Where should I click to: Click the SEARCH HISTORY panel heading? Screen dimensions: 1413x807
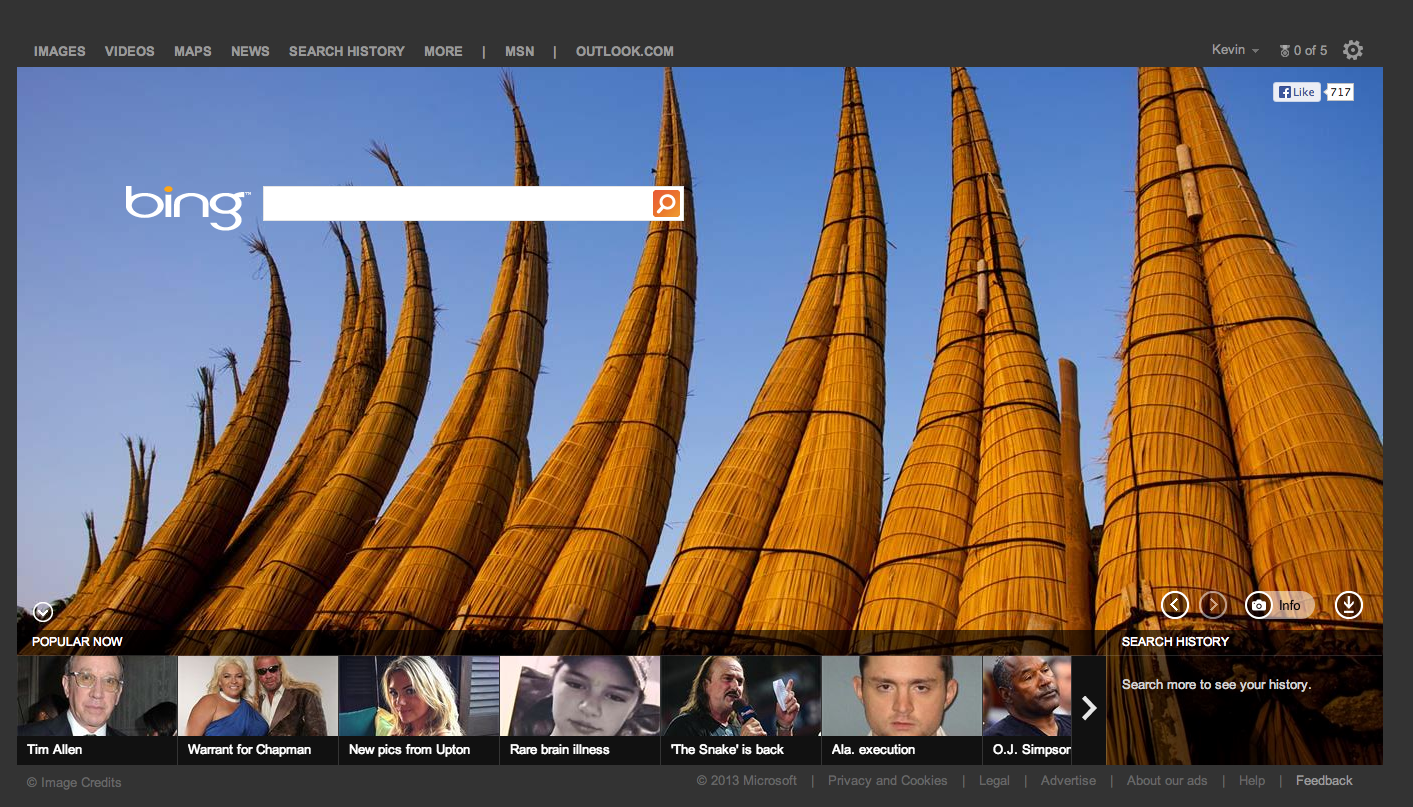[x=1175, y=641]
